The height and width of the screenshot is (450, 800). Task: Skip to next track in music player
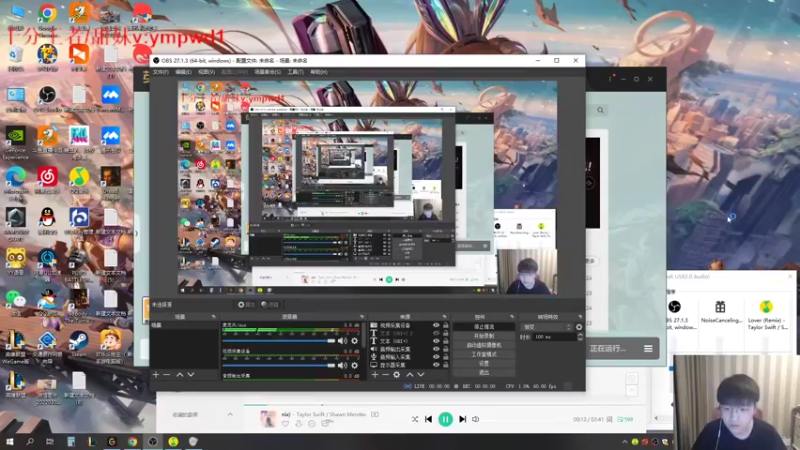click(462, 419)
